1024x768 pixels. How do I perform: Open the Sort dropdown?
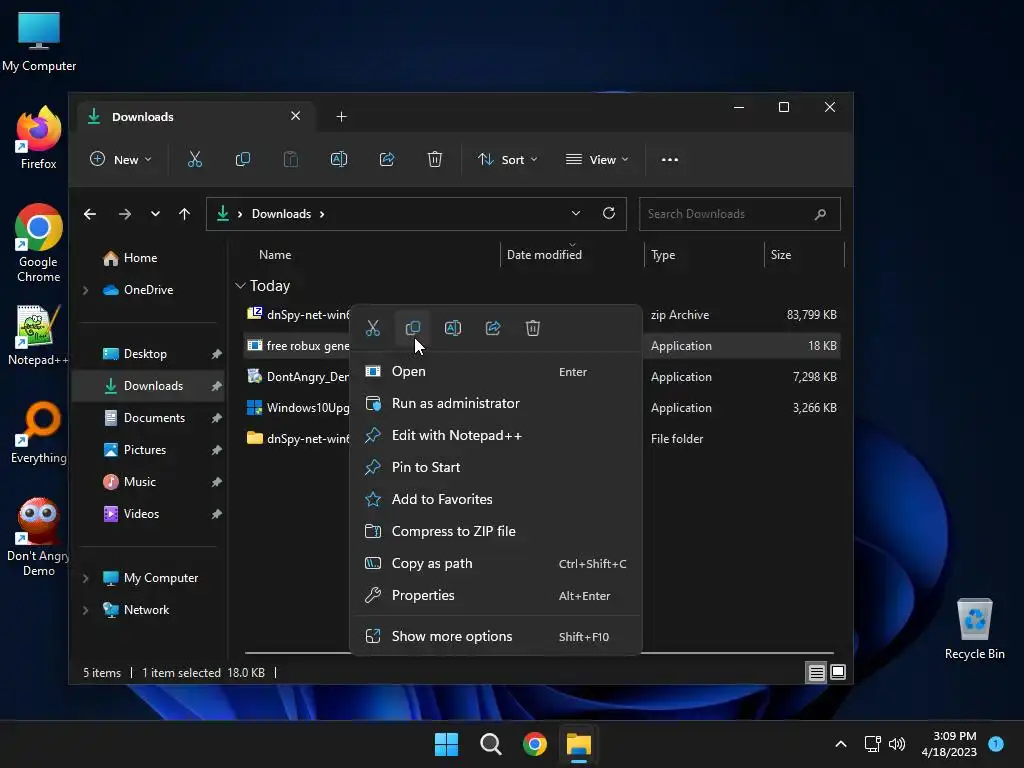(x=507, y=159)
